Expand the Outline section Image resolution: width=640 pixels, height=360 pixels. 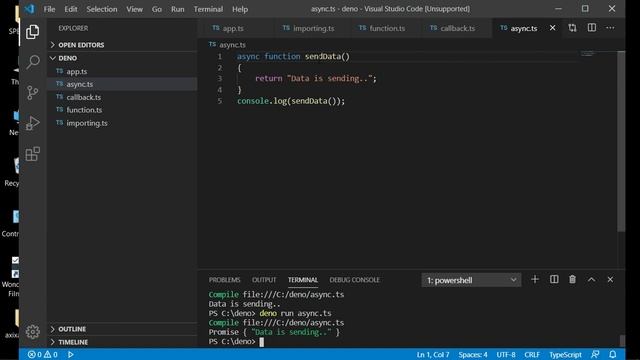click(122, 329)
